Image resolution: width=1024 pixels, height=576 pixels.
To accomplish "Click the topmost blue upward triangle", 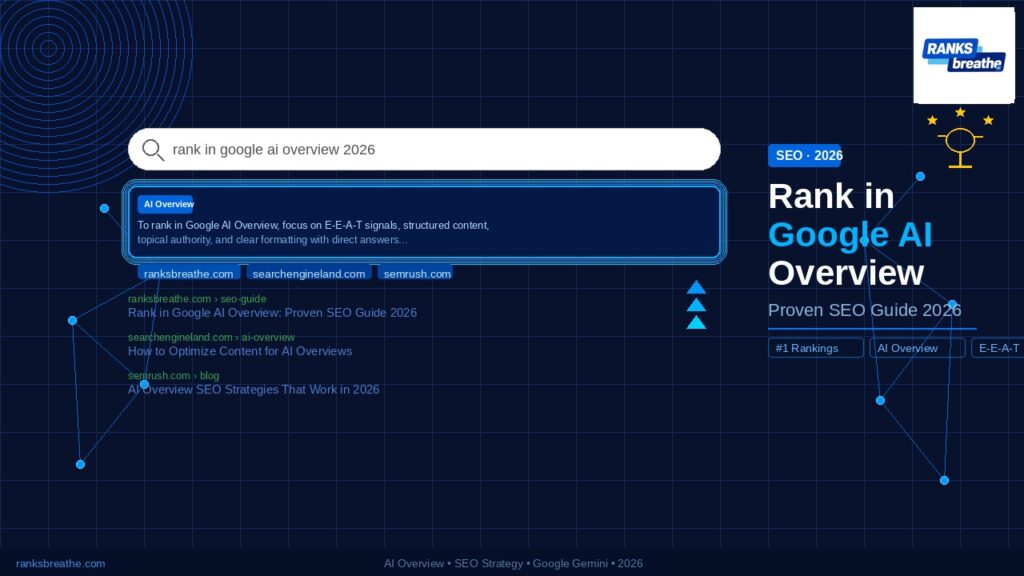I will point(697,289).
